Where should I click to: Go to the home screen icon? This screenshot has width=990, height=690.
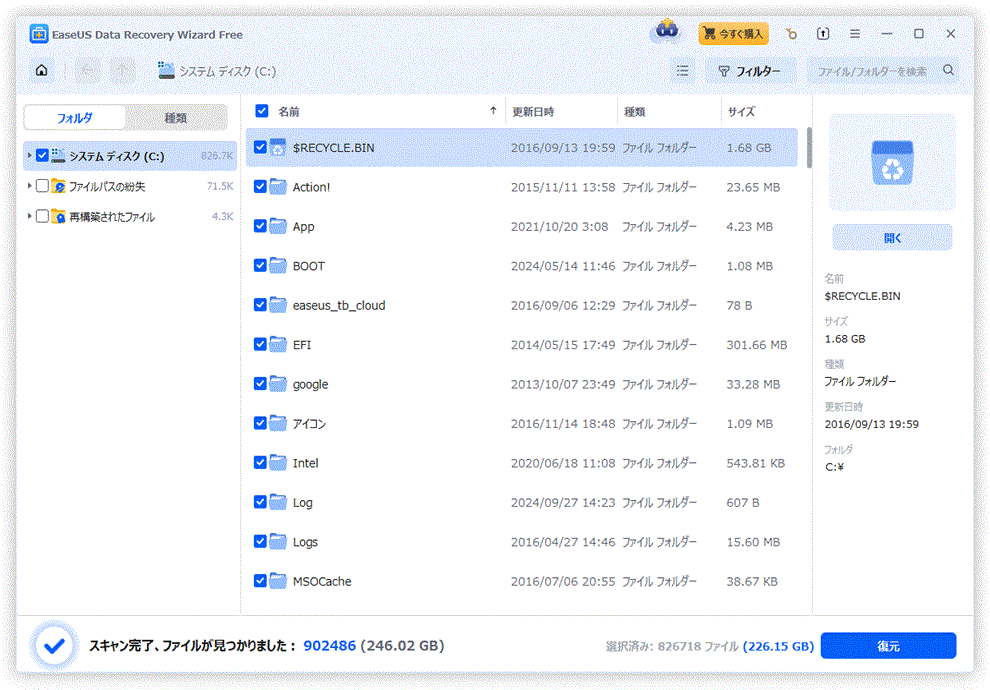[42, 71]
